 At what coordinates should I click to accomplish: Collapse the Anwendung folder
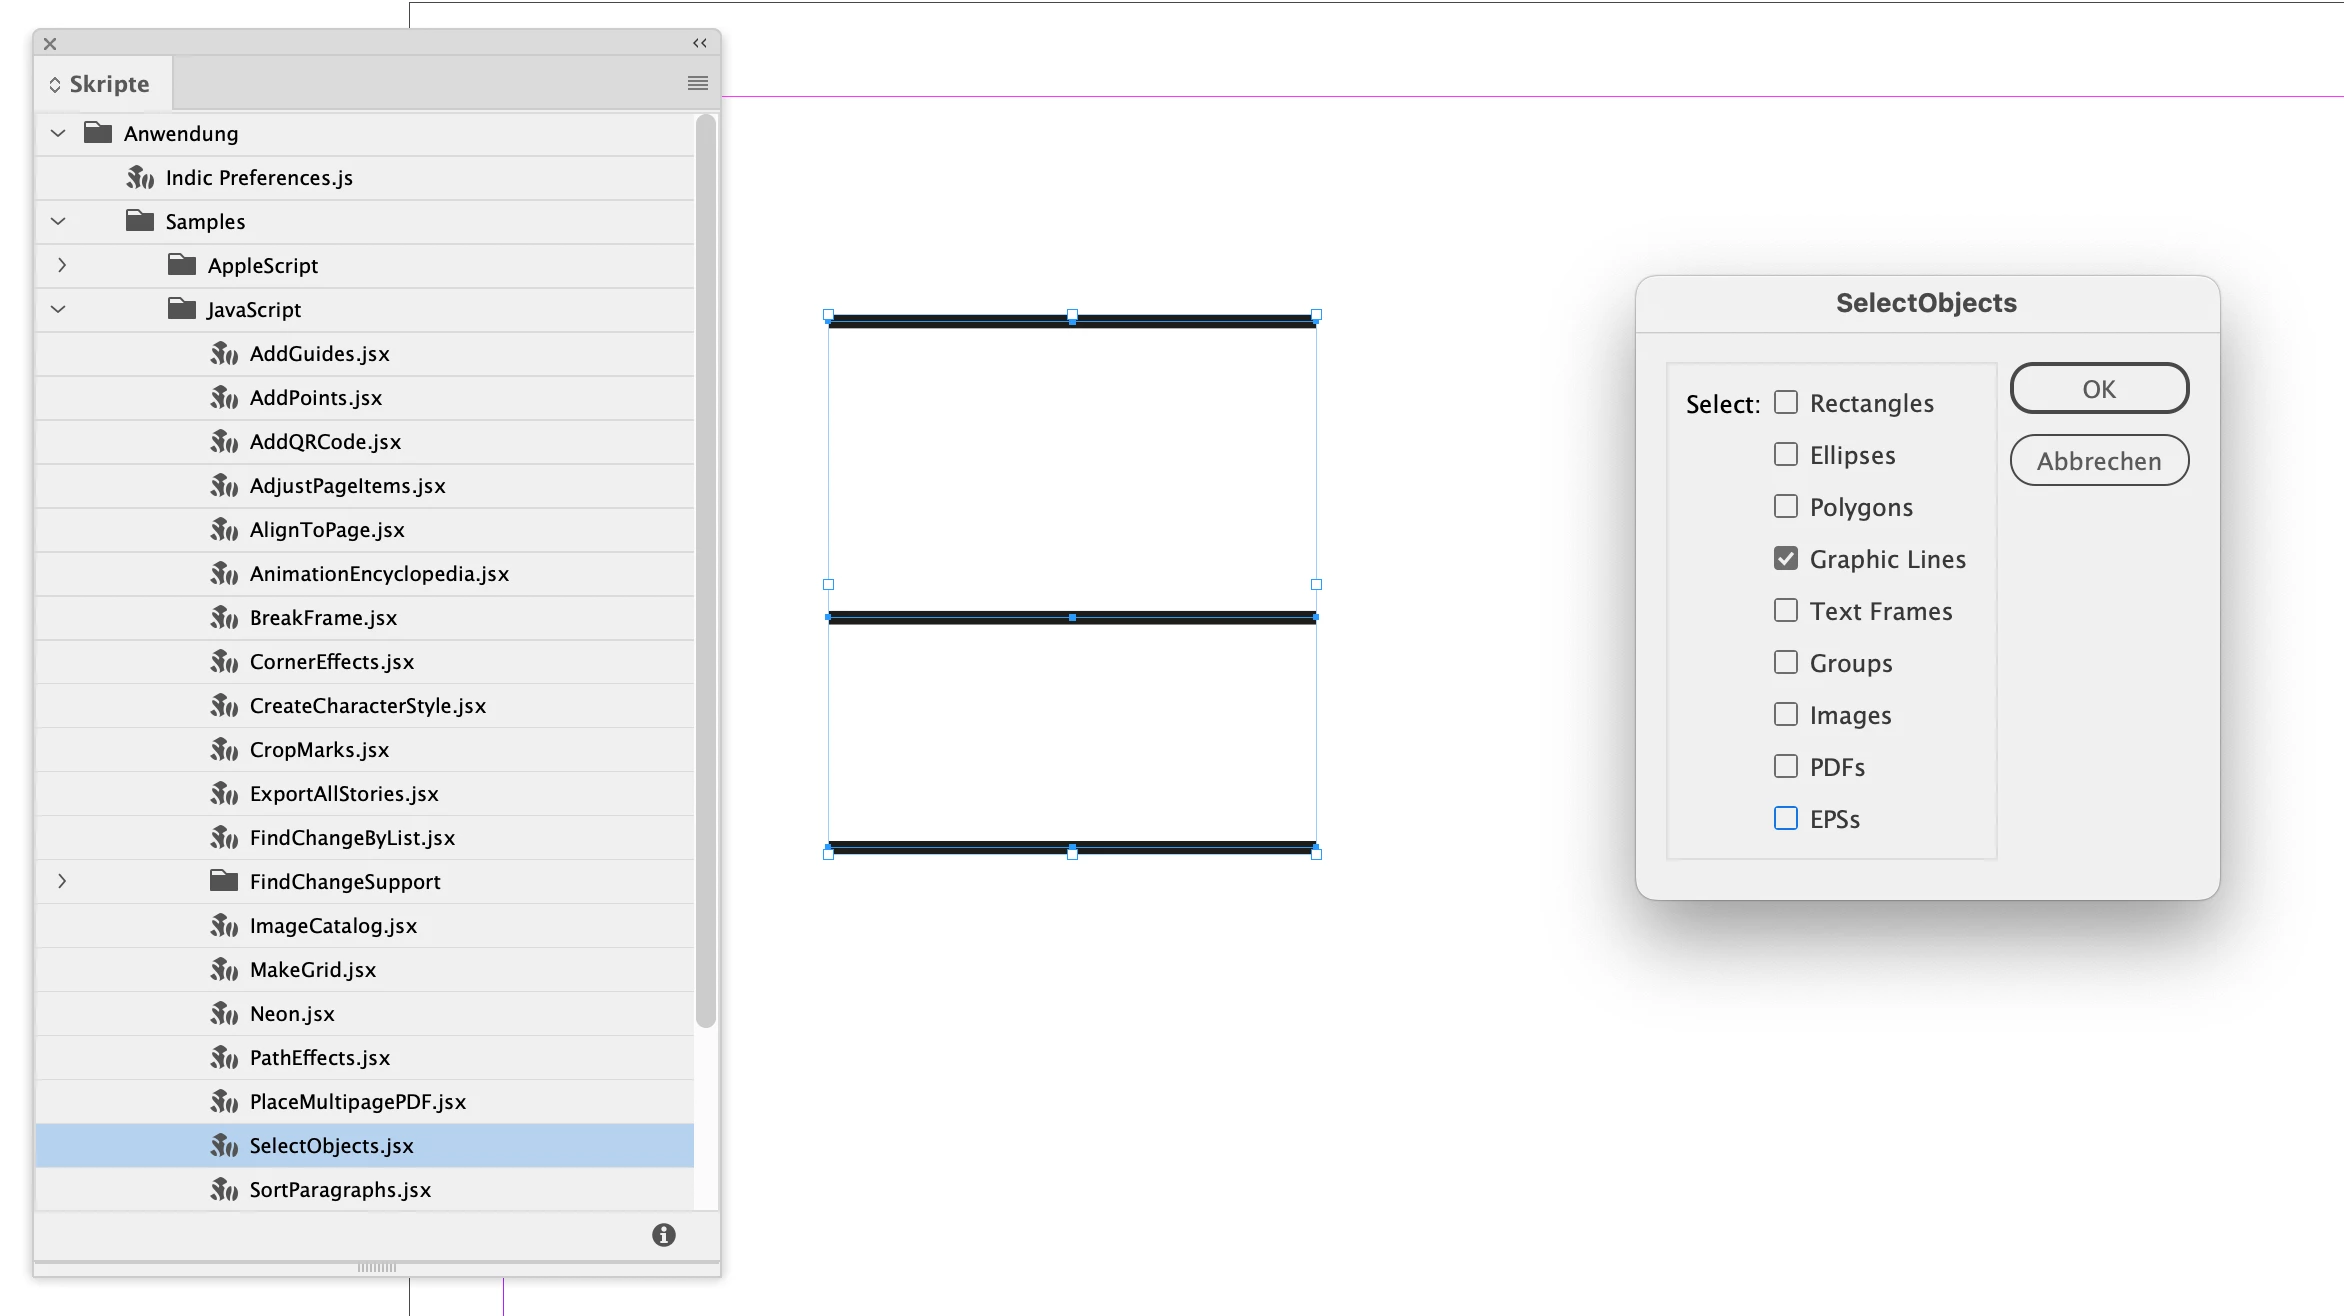coord(58,133)
